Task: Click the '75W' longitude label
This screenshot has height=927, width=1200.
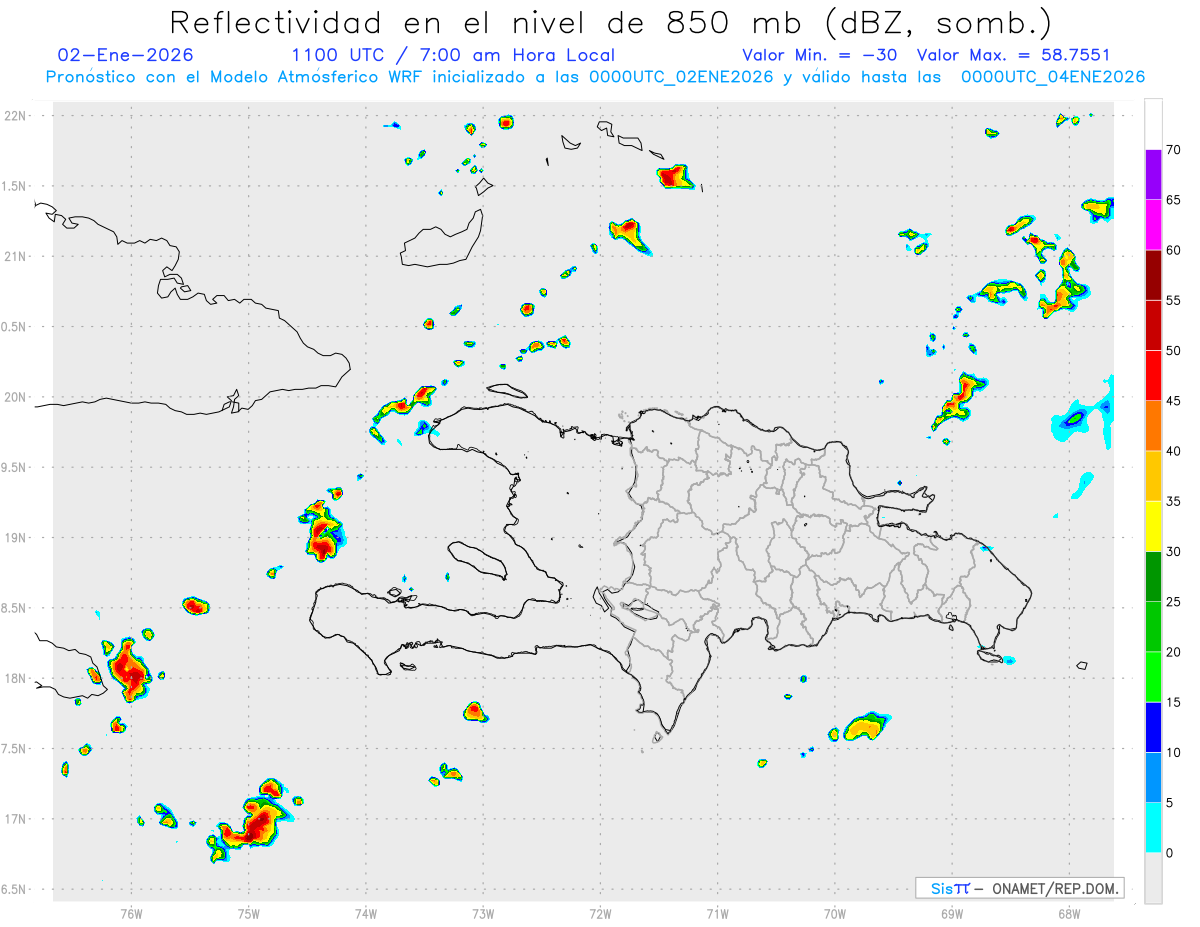Action: pos(248,913)
